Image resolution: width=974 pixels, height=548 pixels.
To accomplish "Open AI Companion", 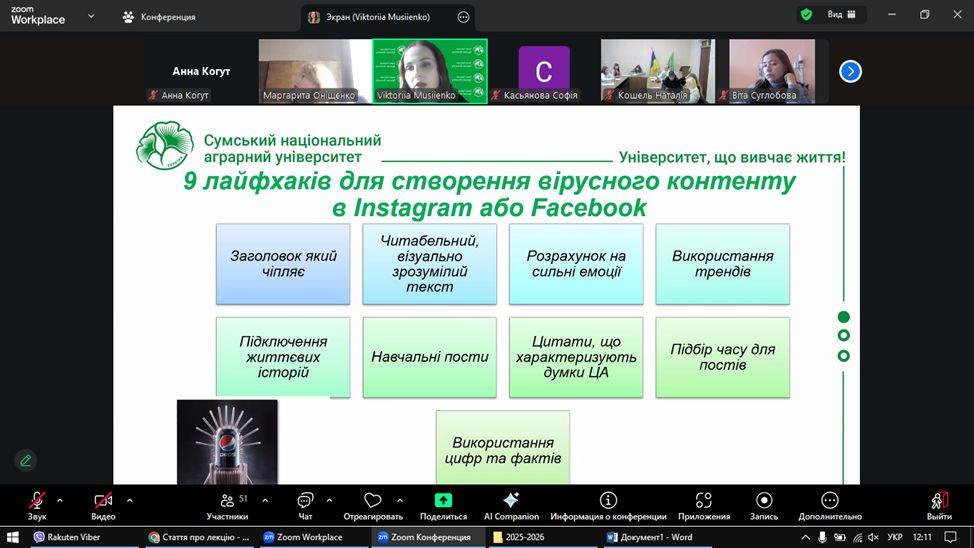I will (x=511, y=501).
